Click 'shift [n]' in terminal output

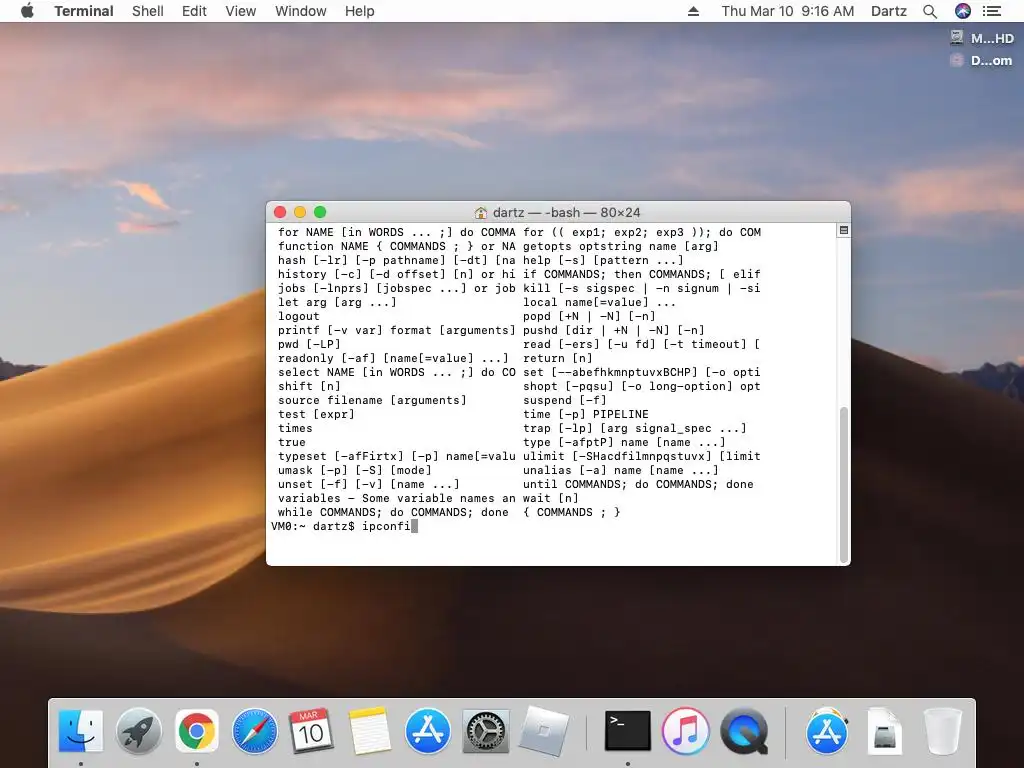310,387
